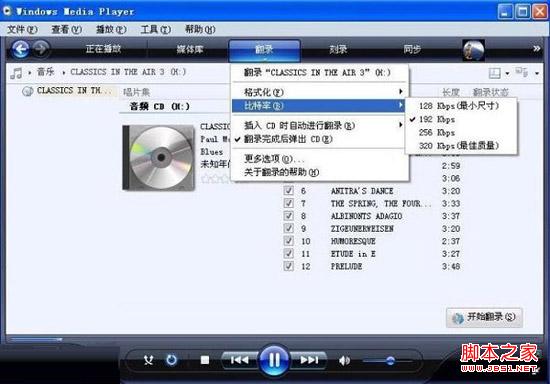Toggle repeat playback
550x384 pixels.
coord(172,360)
